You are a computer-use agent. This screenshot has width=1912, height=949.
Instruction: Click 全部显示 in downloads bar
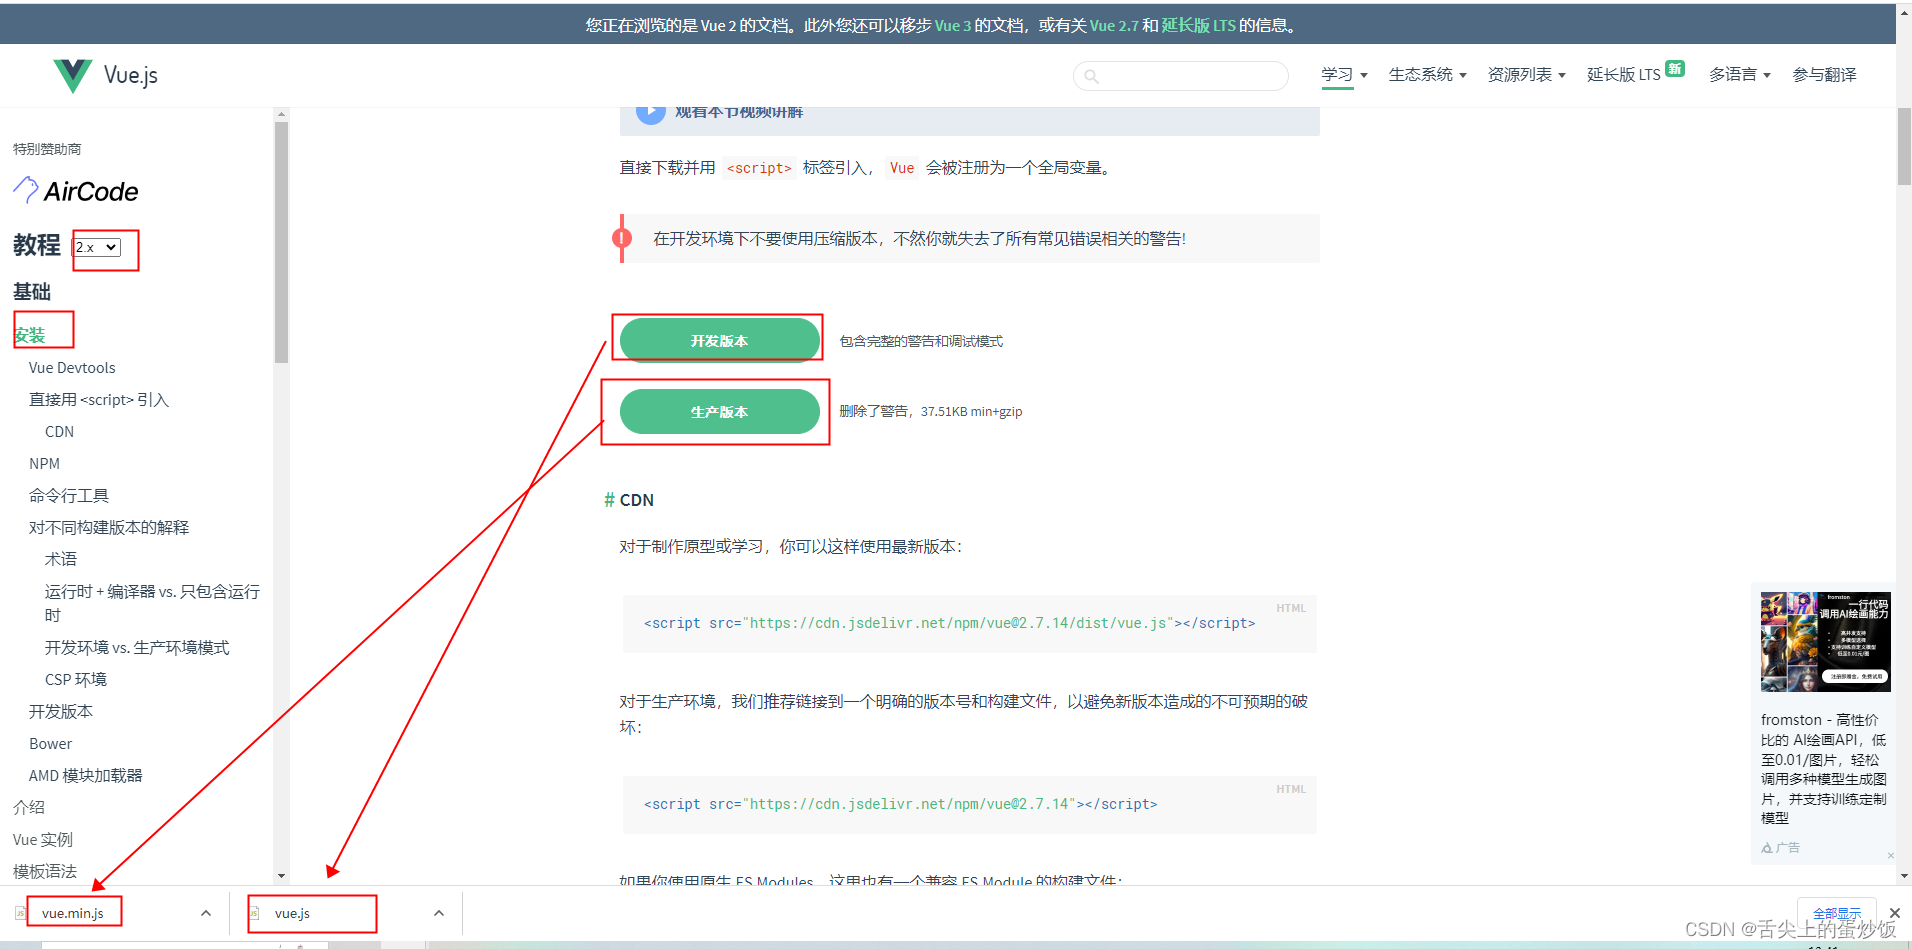coord(1837,913)
